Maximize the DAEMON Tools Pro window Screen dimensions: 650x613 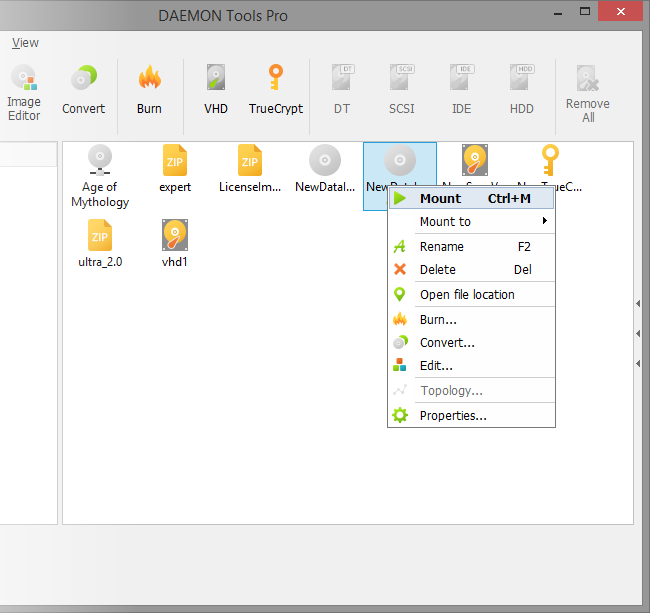pos(585,12)
